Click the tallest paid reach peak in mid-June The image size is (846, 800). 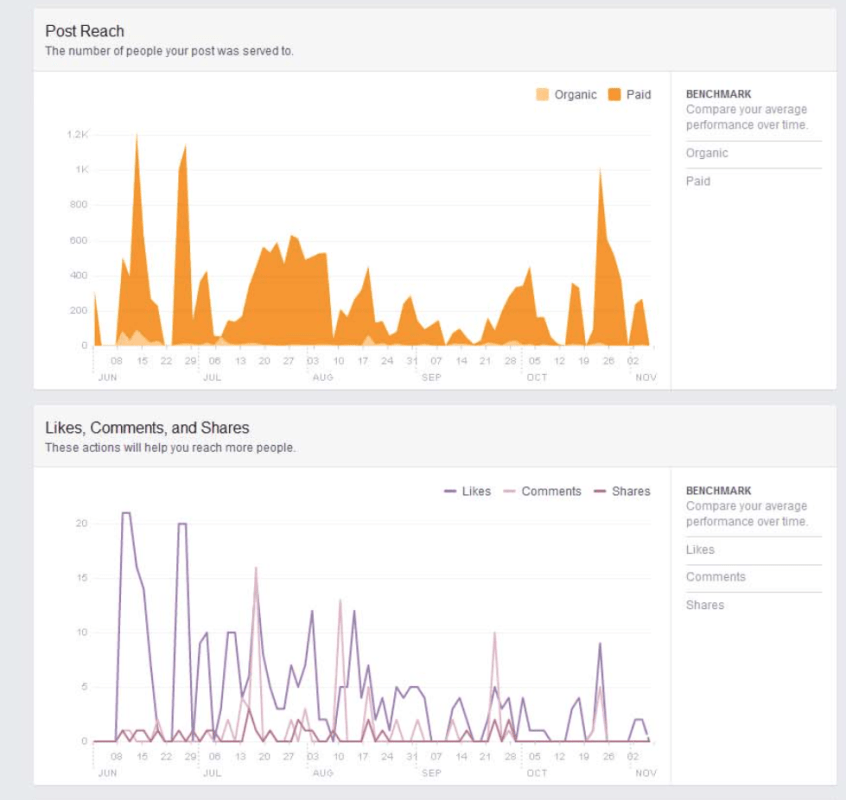(x=137, y=137)
